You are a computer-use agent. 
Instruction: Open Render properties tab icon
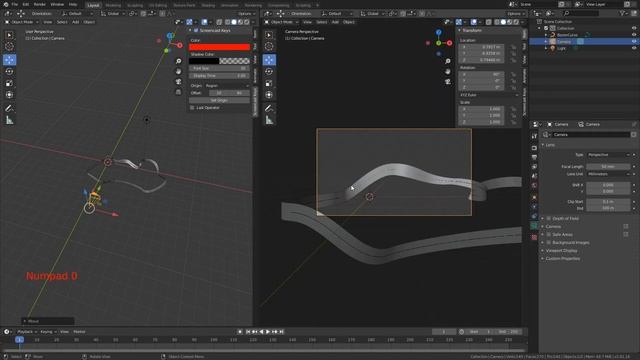point(534,147)
